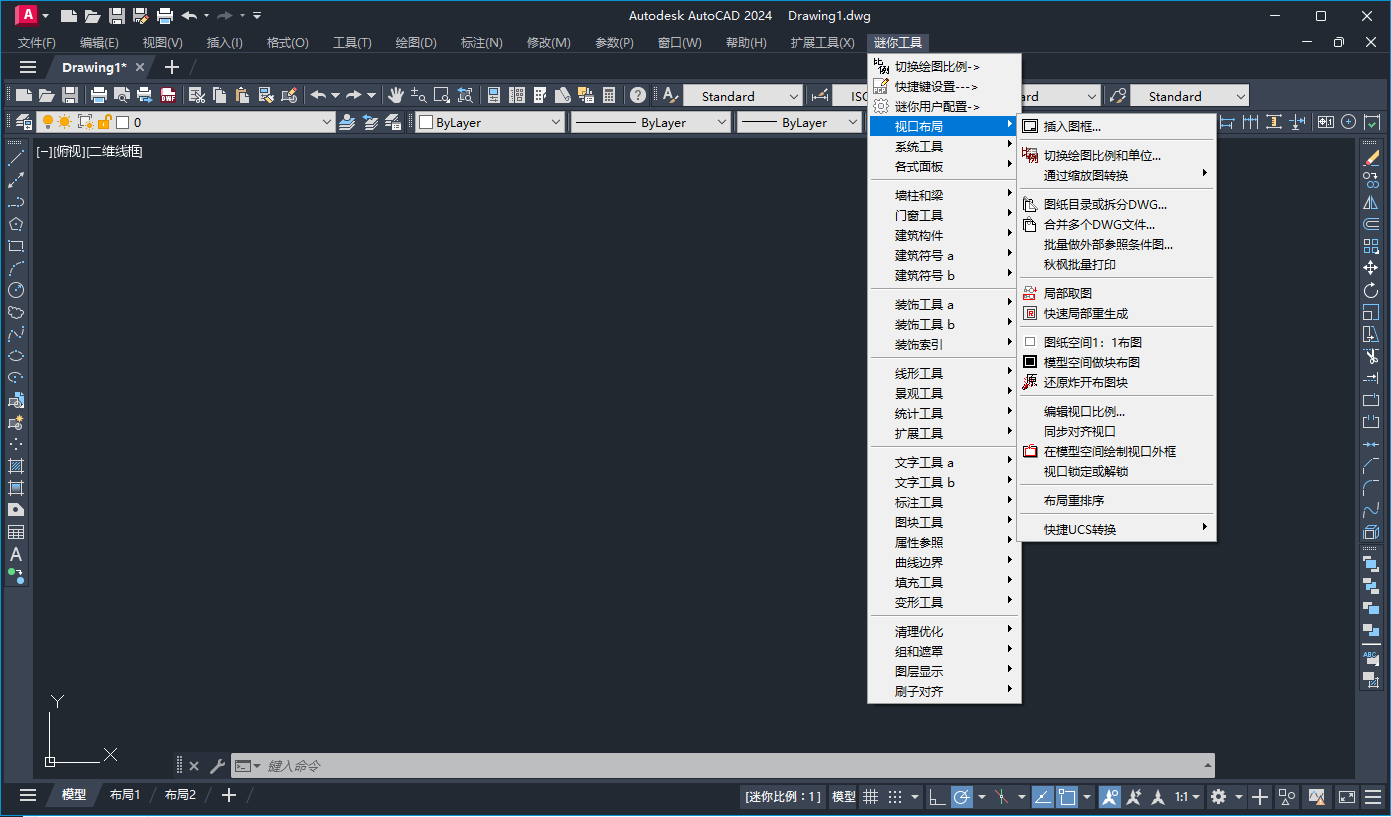Toggle grid display in status bar
This screenshot has height=817, width=1391.
[871, 797]
